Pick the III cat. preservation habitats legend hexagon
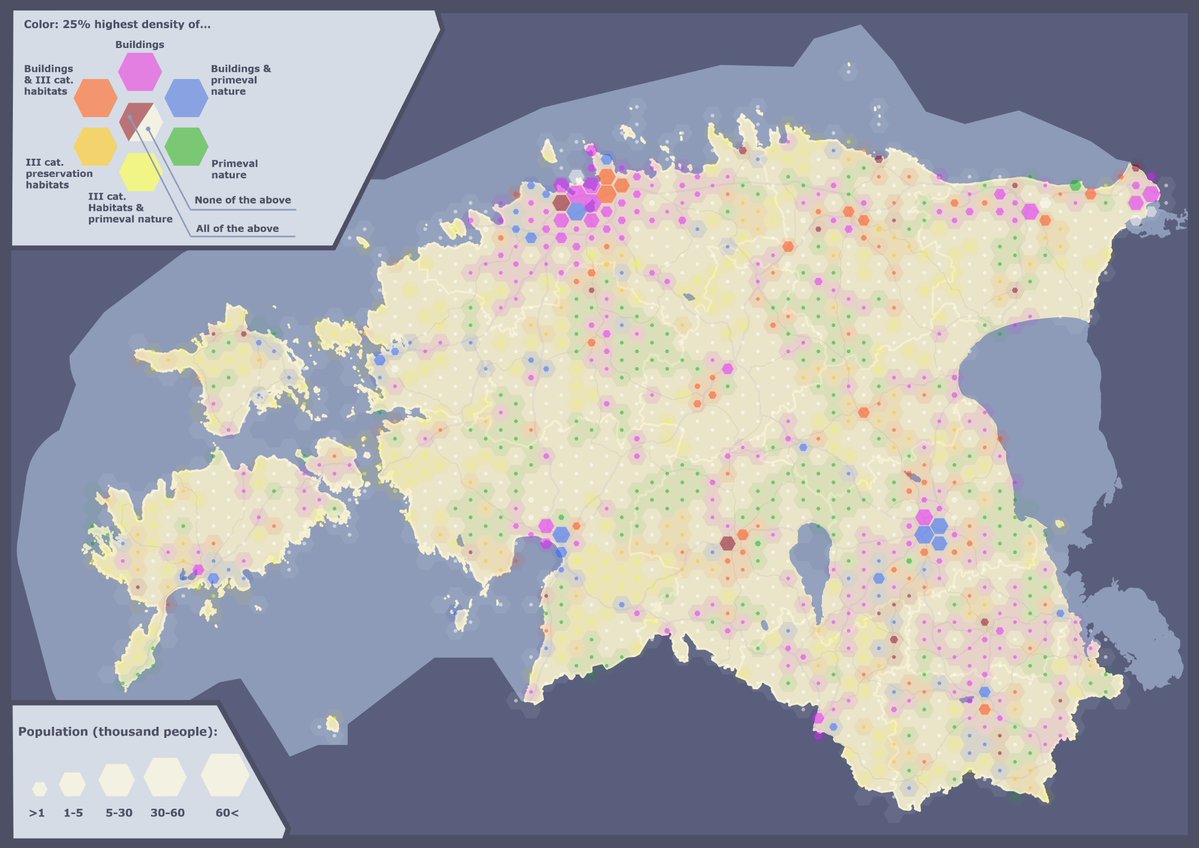Screen dimensions: 1199x848 tap(96, 146)
